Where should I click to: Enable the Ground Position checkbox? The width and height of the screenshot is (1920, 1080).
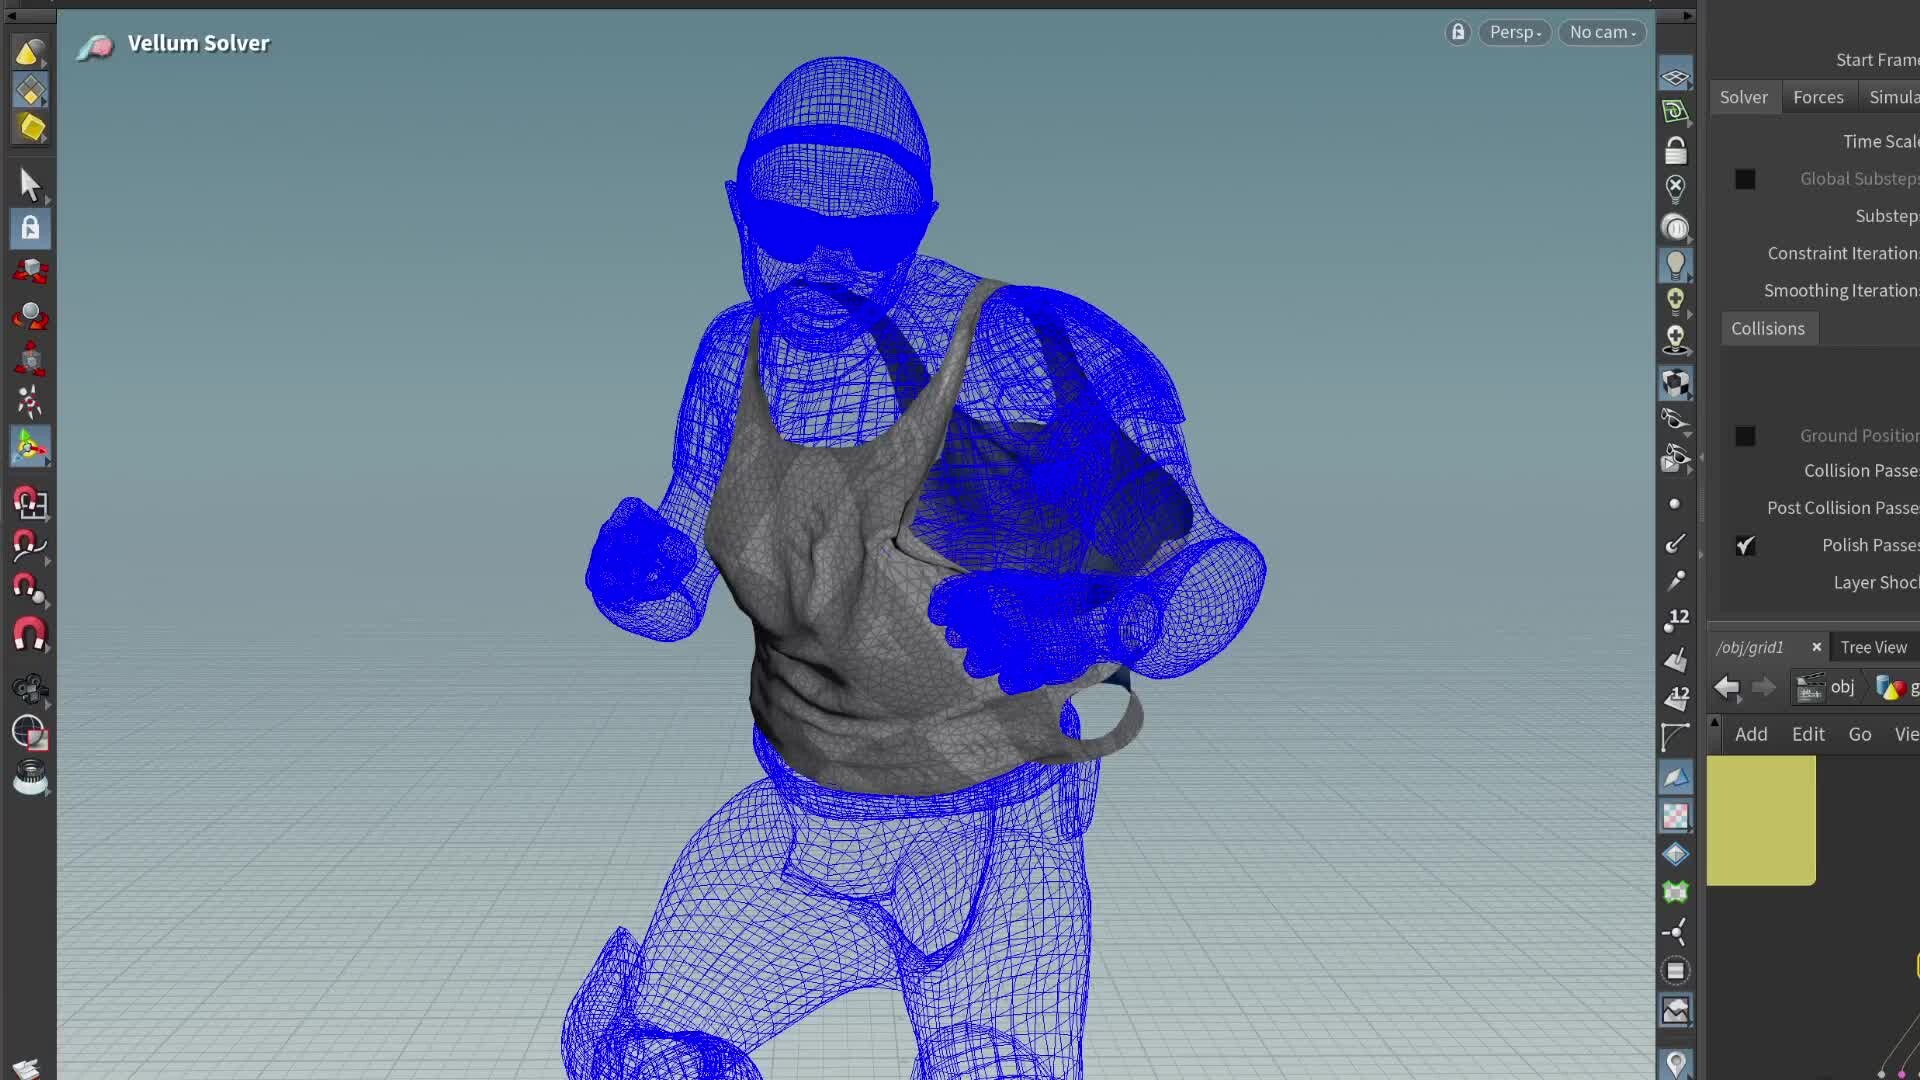pyautogui.click(x=1745, y=436)
